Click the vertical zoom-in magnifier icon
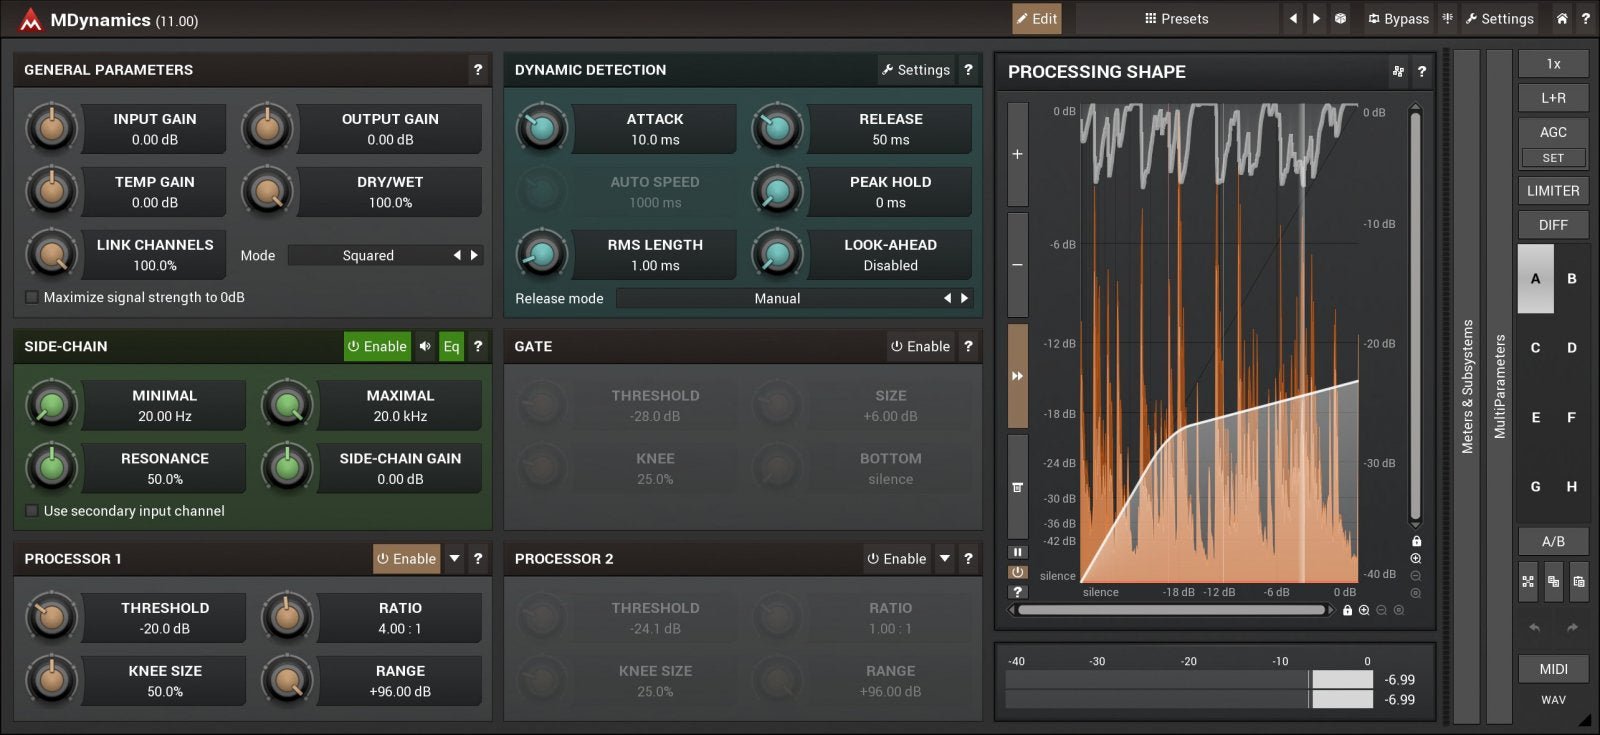This screenshot has height=735, width=1600. (x=1416, y=558)
